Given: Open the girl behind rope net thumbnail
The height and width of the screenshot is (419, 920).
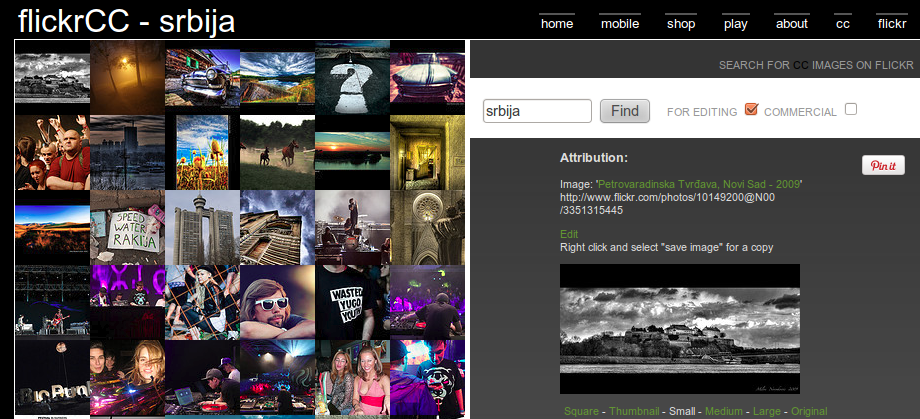Looking at the screenshot, I should [202, 302].
